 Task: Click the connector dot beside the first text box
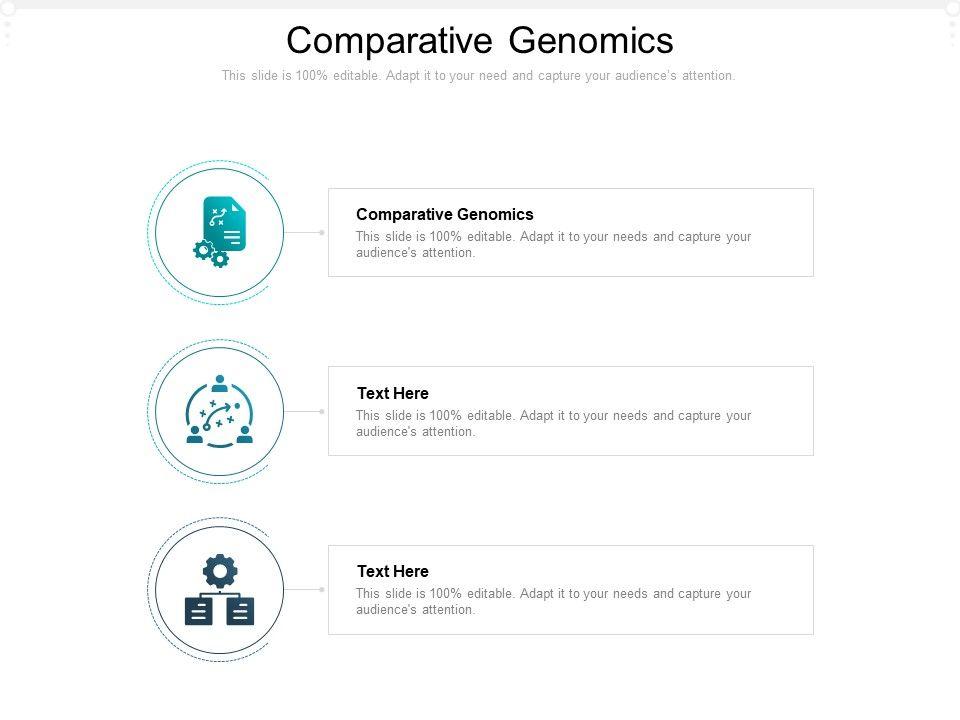click(x=322, y=232)
